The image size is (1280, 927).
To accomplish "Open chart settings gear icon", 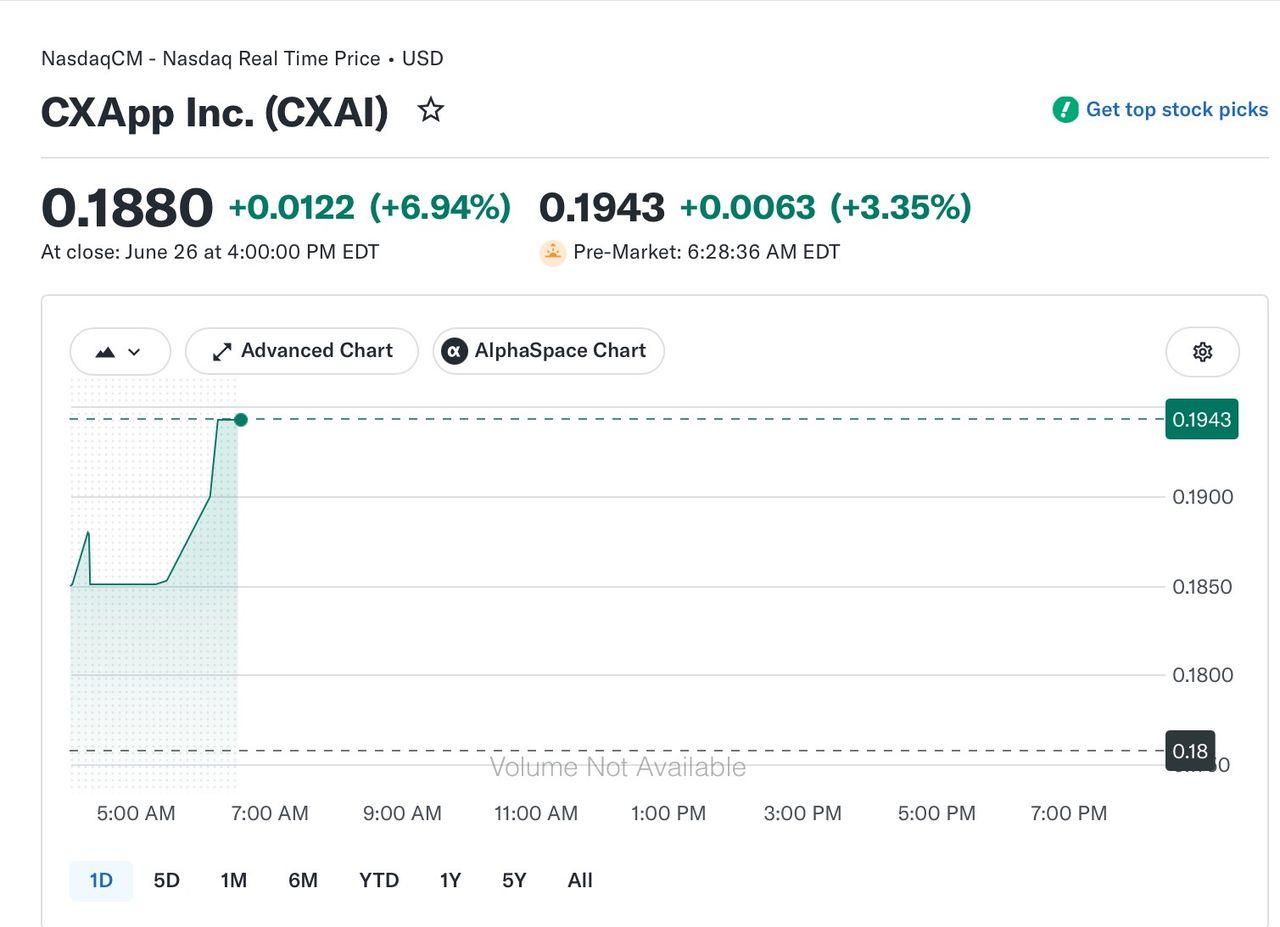I will [x=1203, y=352].
